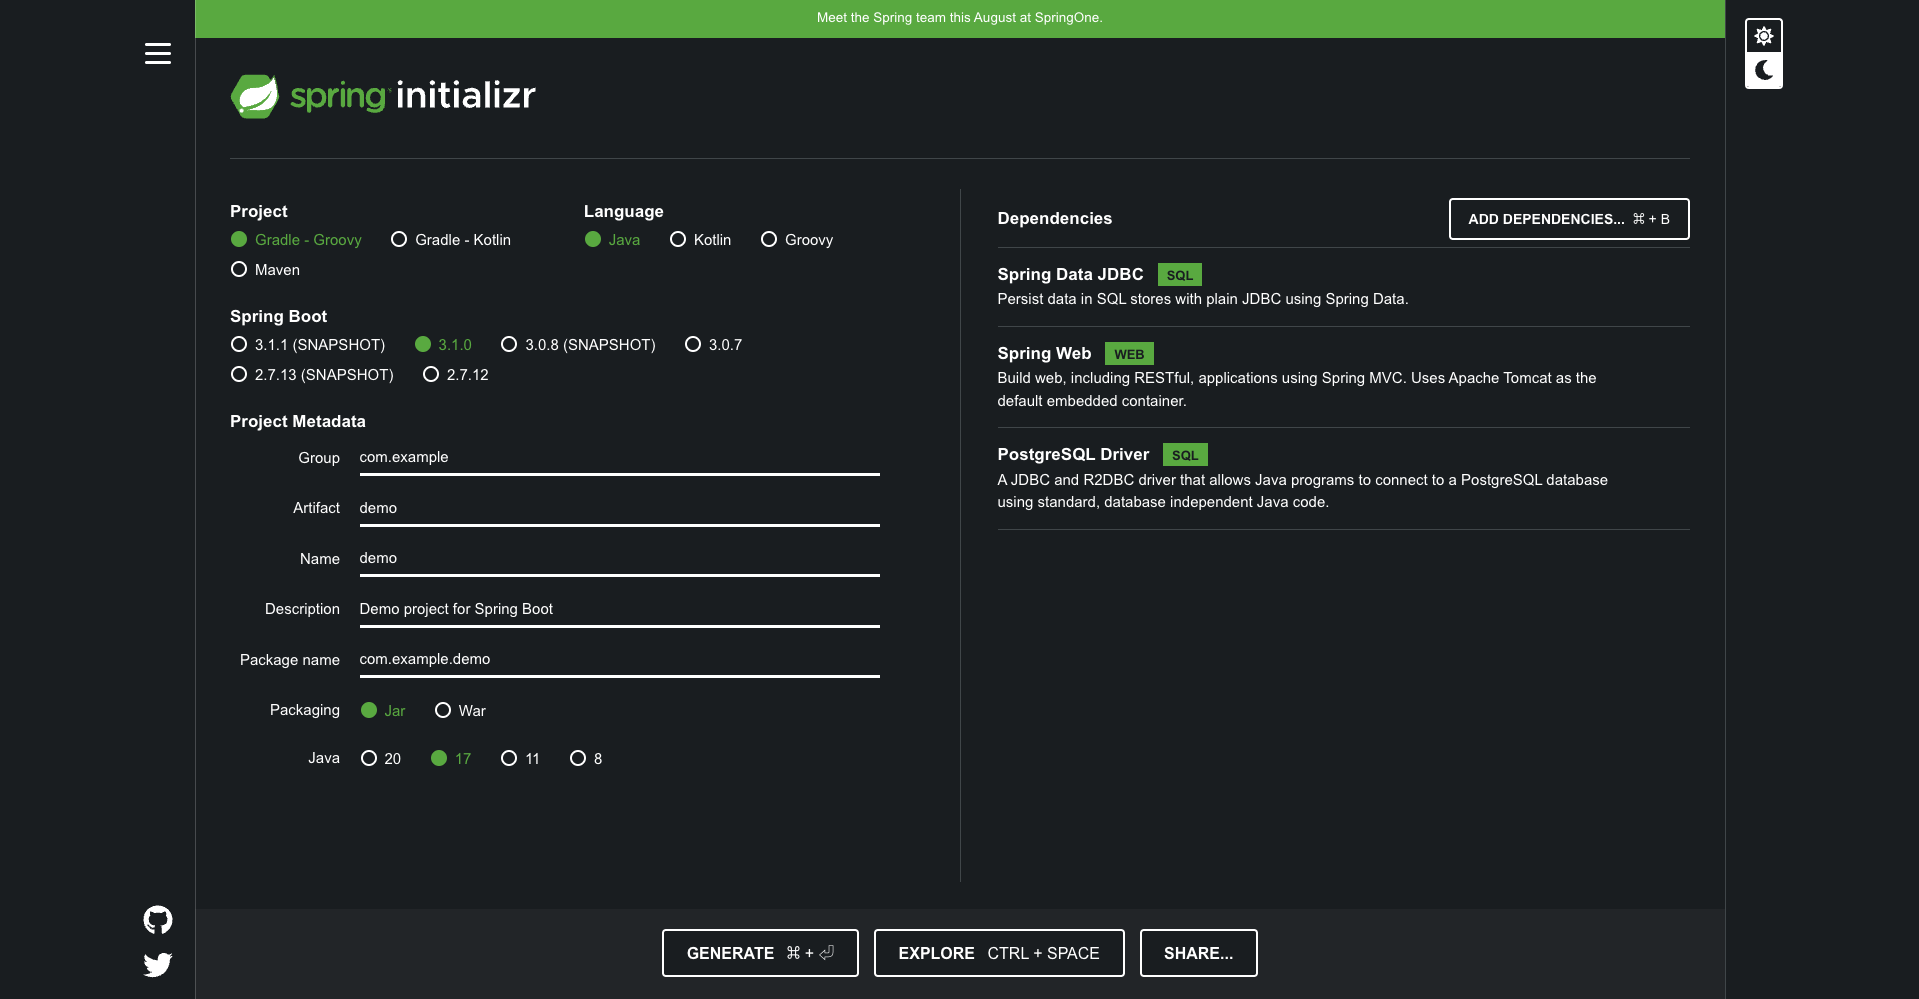Switch to dark theme moon icon
1919x999 pixels.
tap(1764, 70)
